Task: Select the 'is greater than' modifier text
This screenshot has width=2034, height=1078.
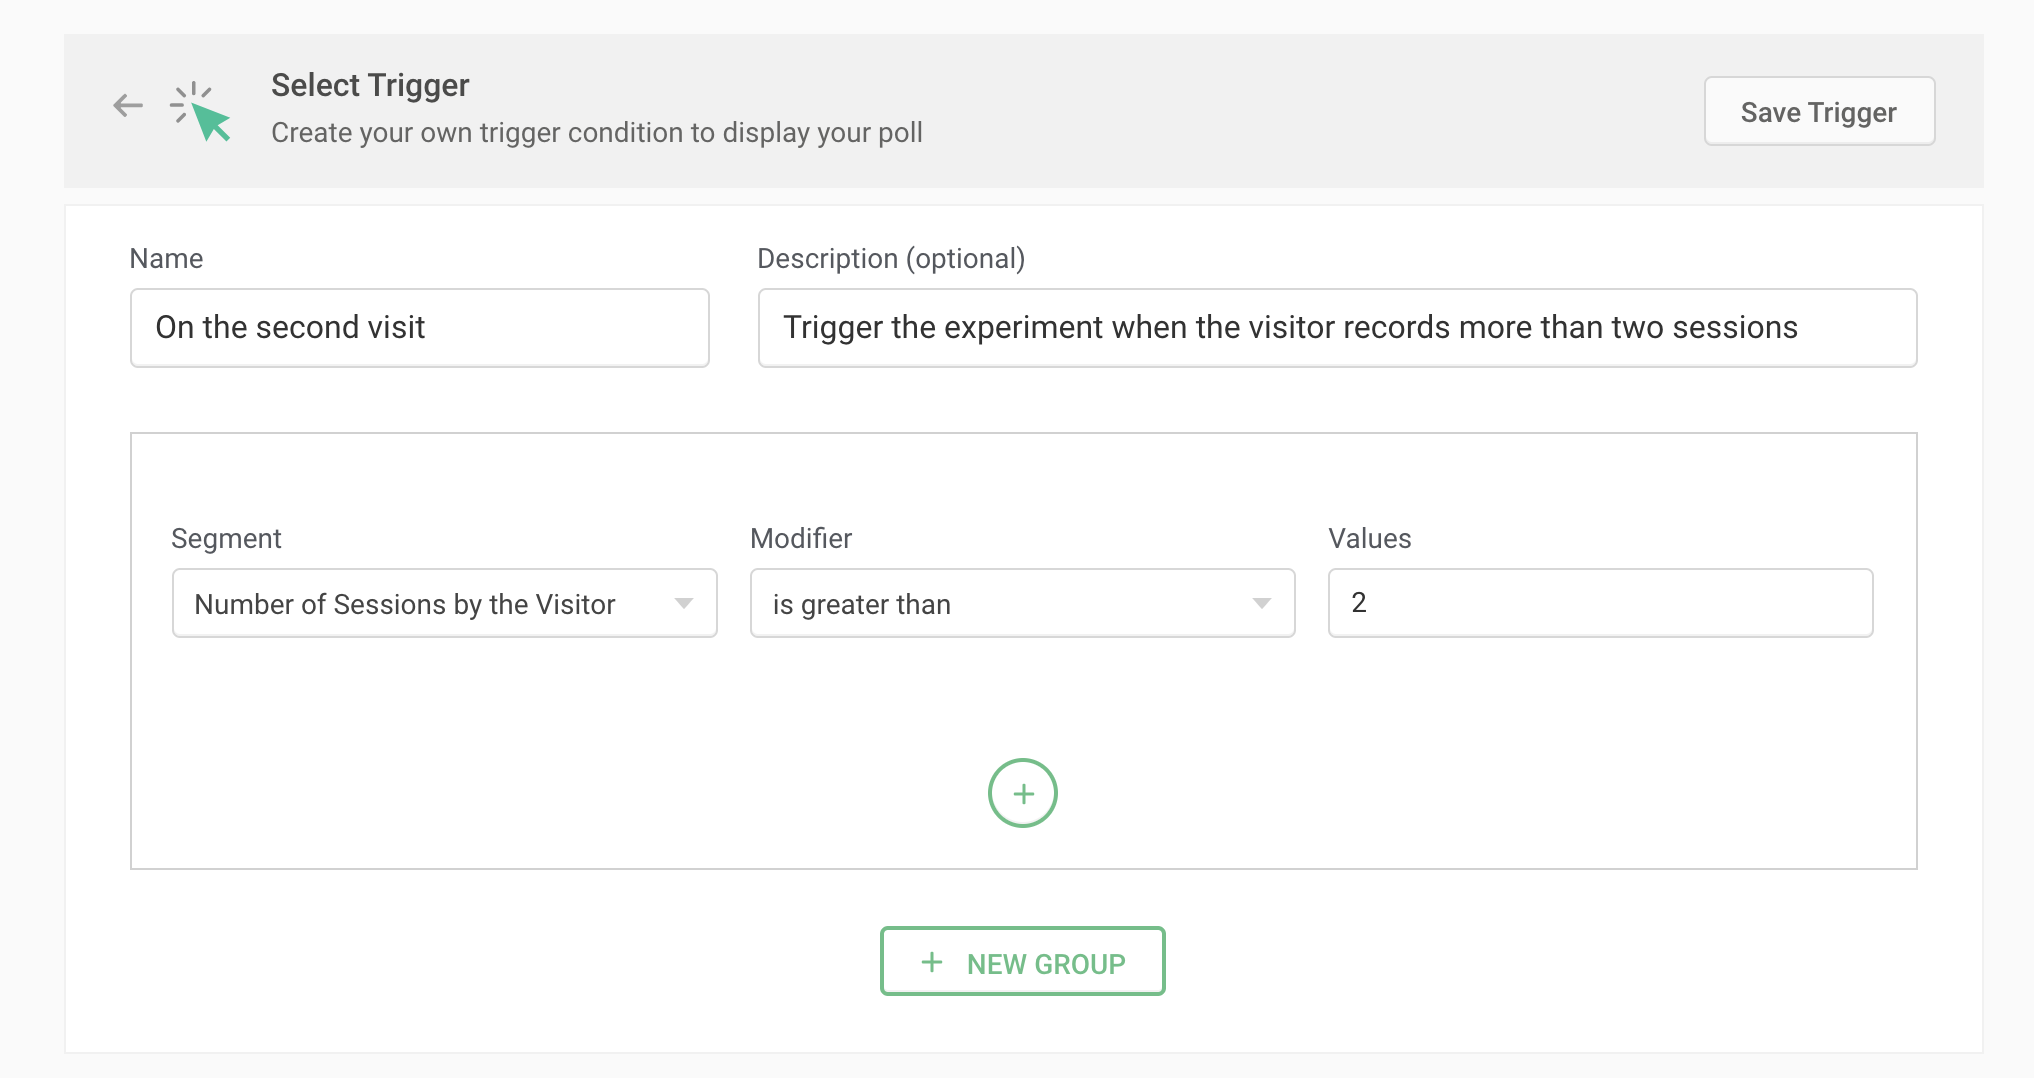Action: pos(861,604)
